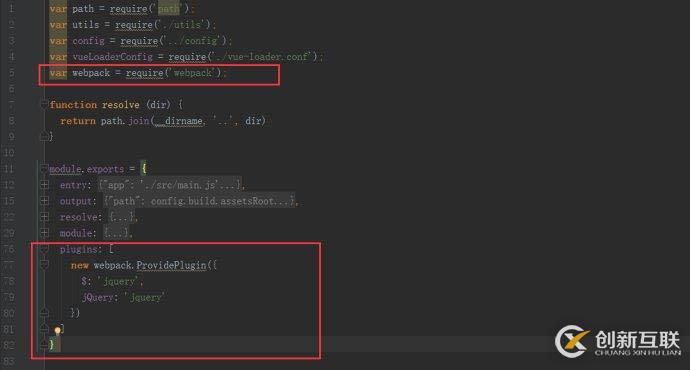Collapse the new webpack.ProvidePlugin call
690x370 pixels.
coord(44,265)
